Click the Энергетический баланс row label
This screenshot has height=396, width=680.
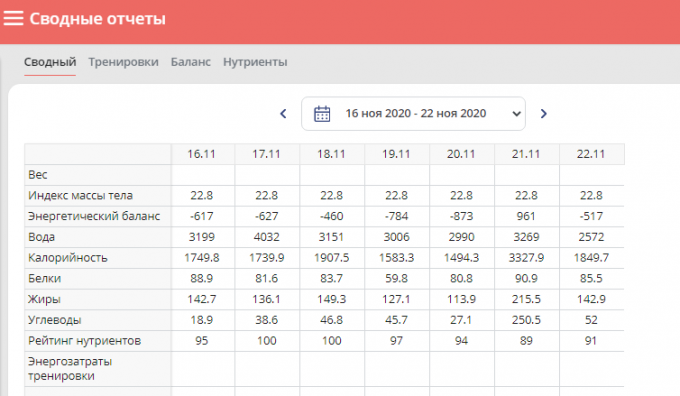pos(94,216)
